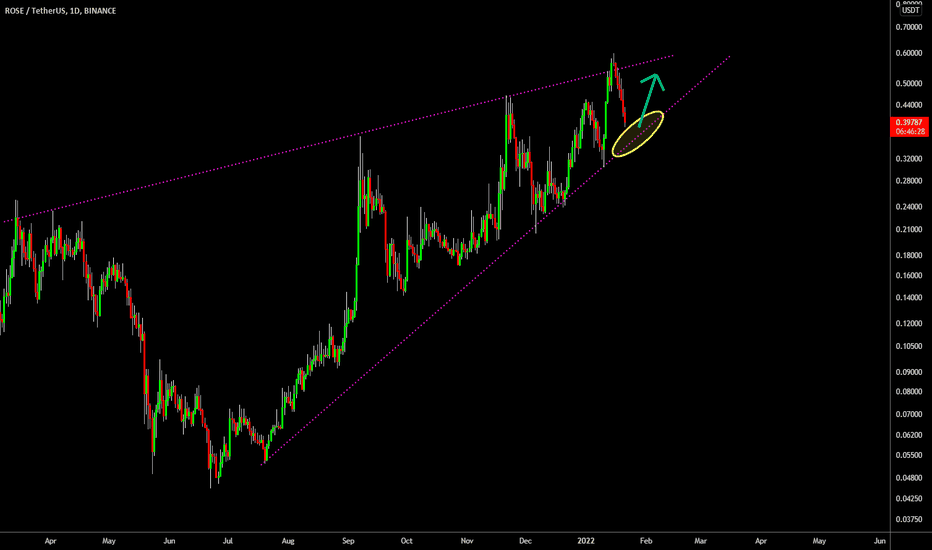932x550 pixels.
Task: Open the USDT currency label on price axis
Action: [910, 10]
